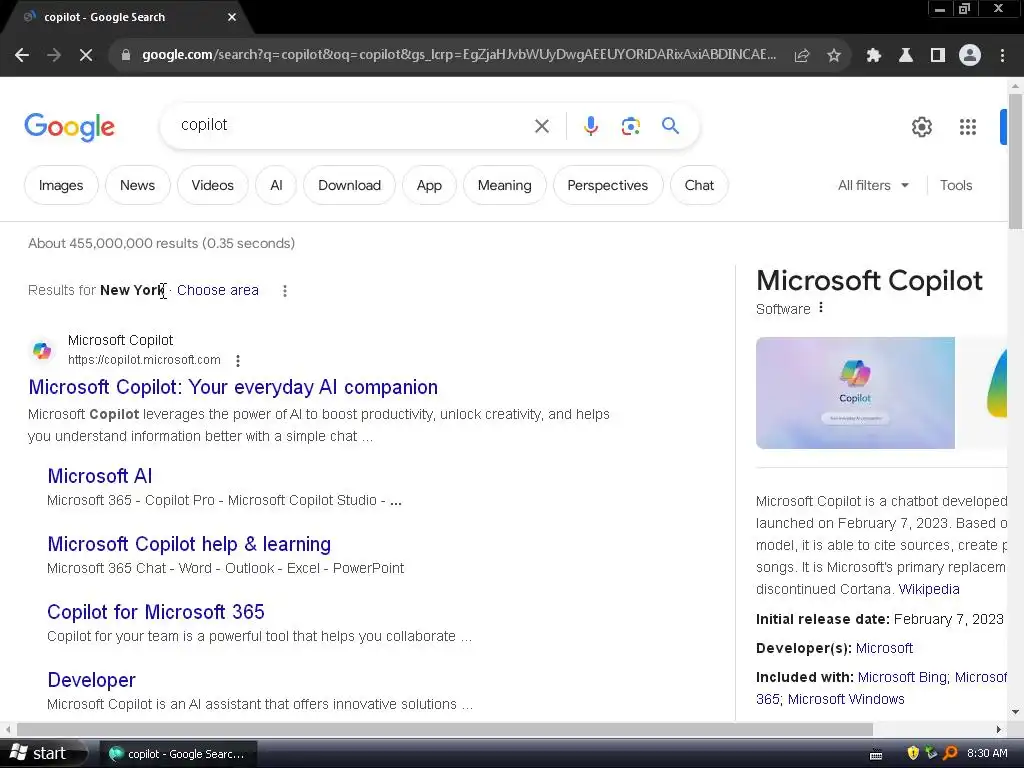
Task: Open the search Tools menu
Action: coord(956,185)
